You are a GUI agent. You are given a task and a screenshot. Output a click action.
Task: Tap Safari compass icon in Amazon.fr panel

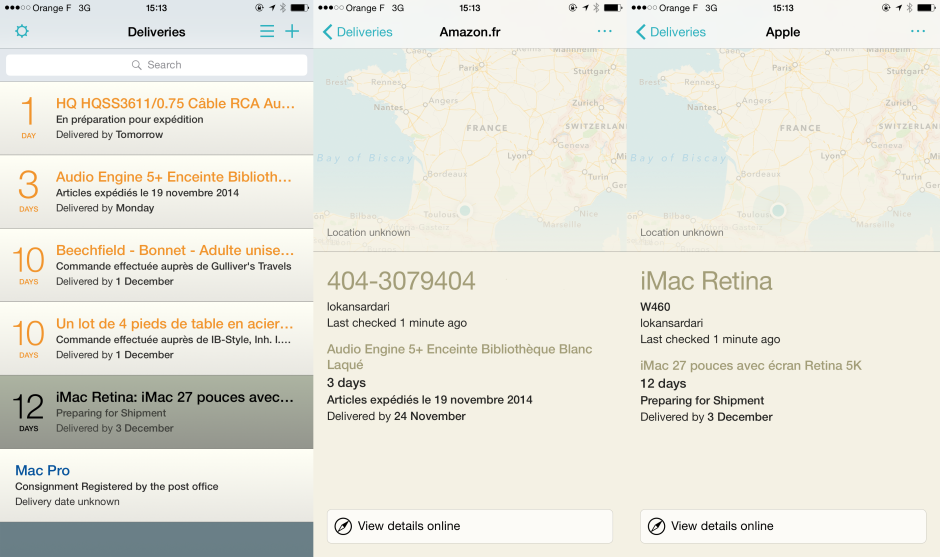[343, 526]
